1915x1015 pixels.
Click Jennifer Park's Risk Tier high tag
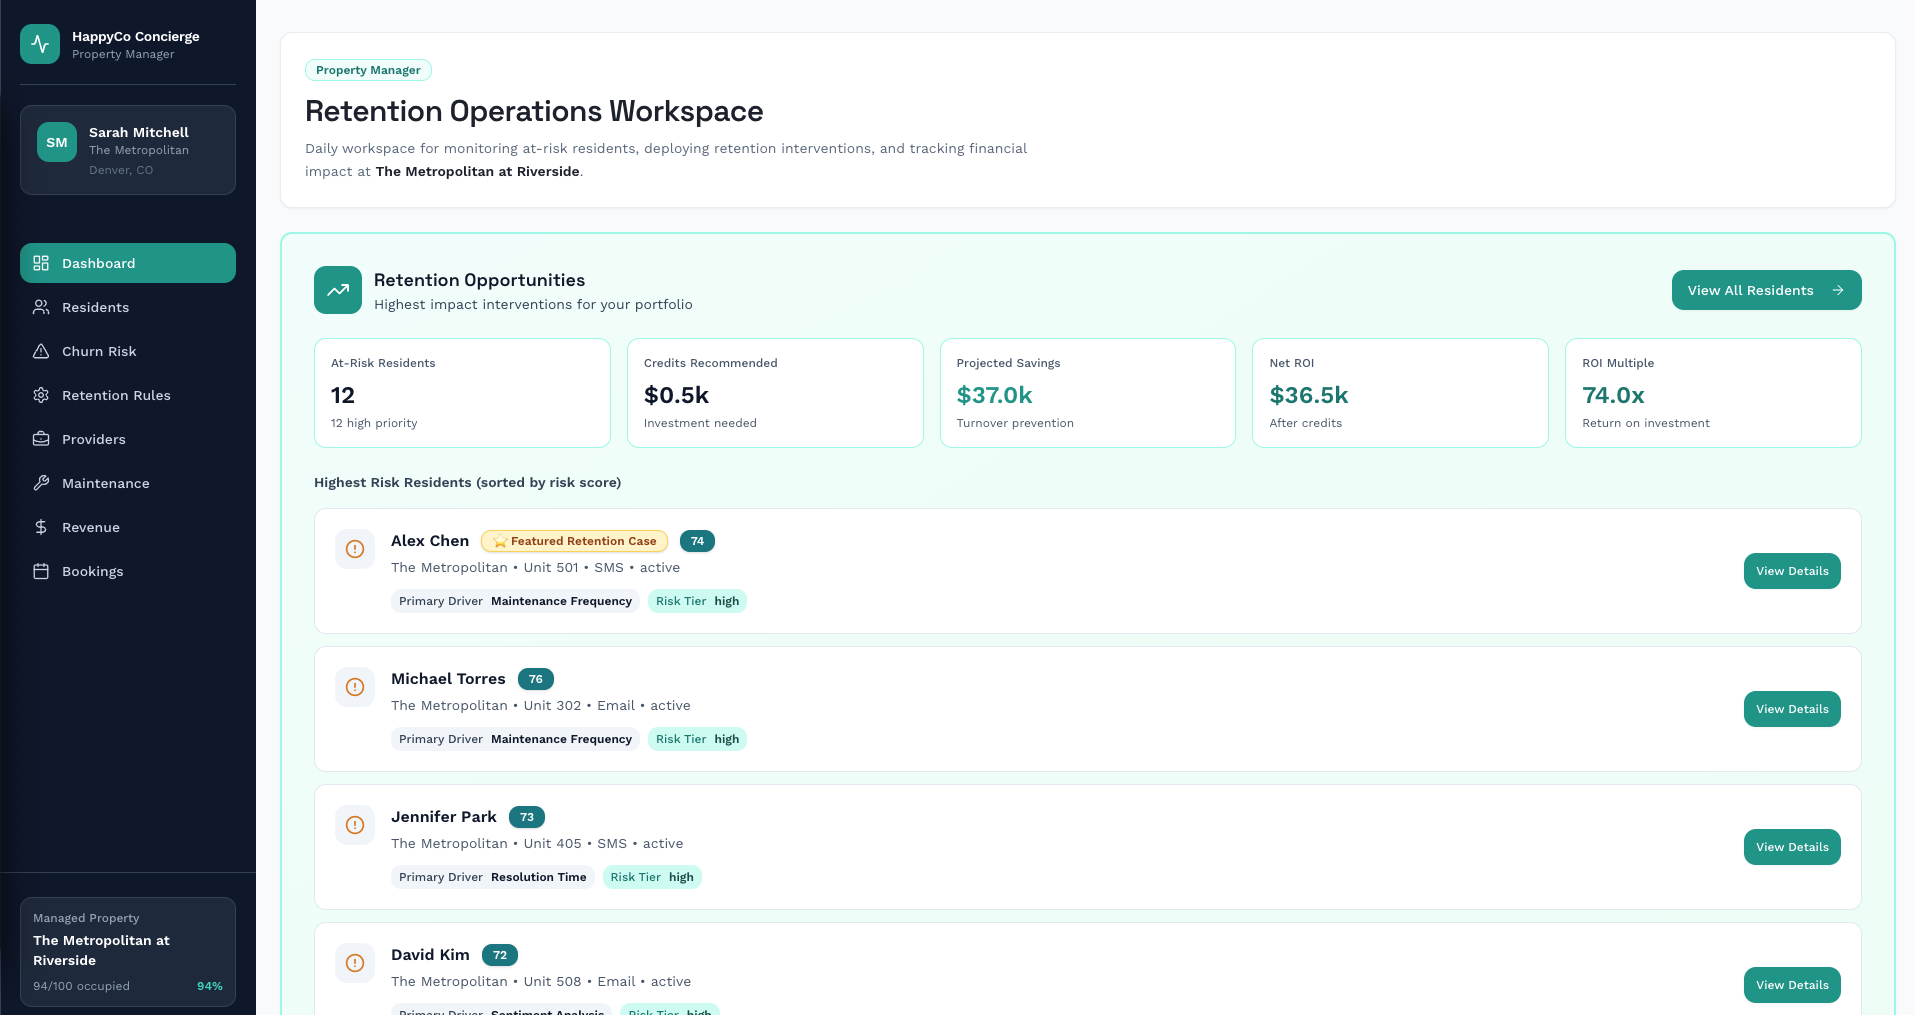652,877
